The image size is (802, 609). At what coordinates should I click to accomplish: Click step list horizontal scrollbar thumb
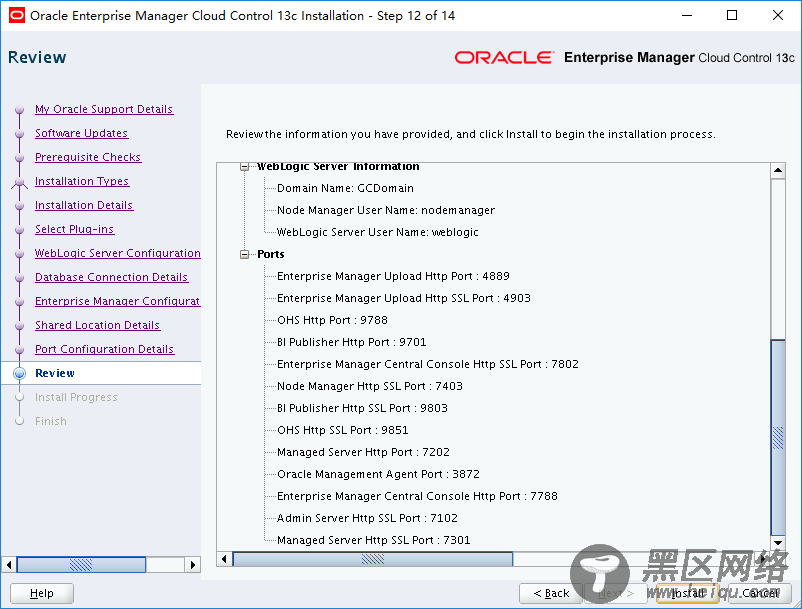coord(81,565)
